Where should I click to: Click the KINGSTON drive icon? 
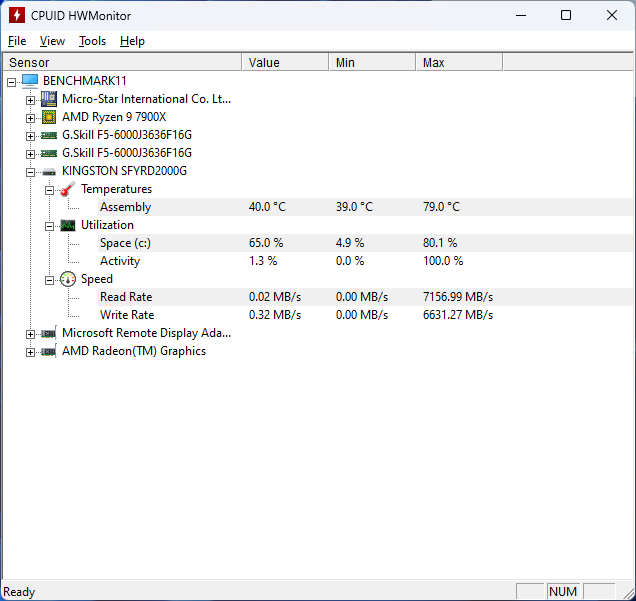(49, 172)
